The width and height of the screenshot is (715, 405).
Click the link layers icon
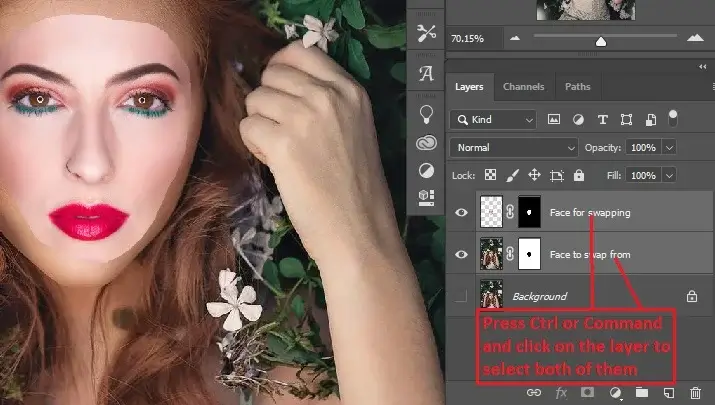tap(534, 393)
